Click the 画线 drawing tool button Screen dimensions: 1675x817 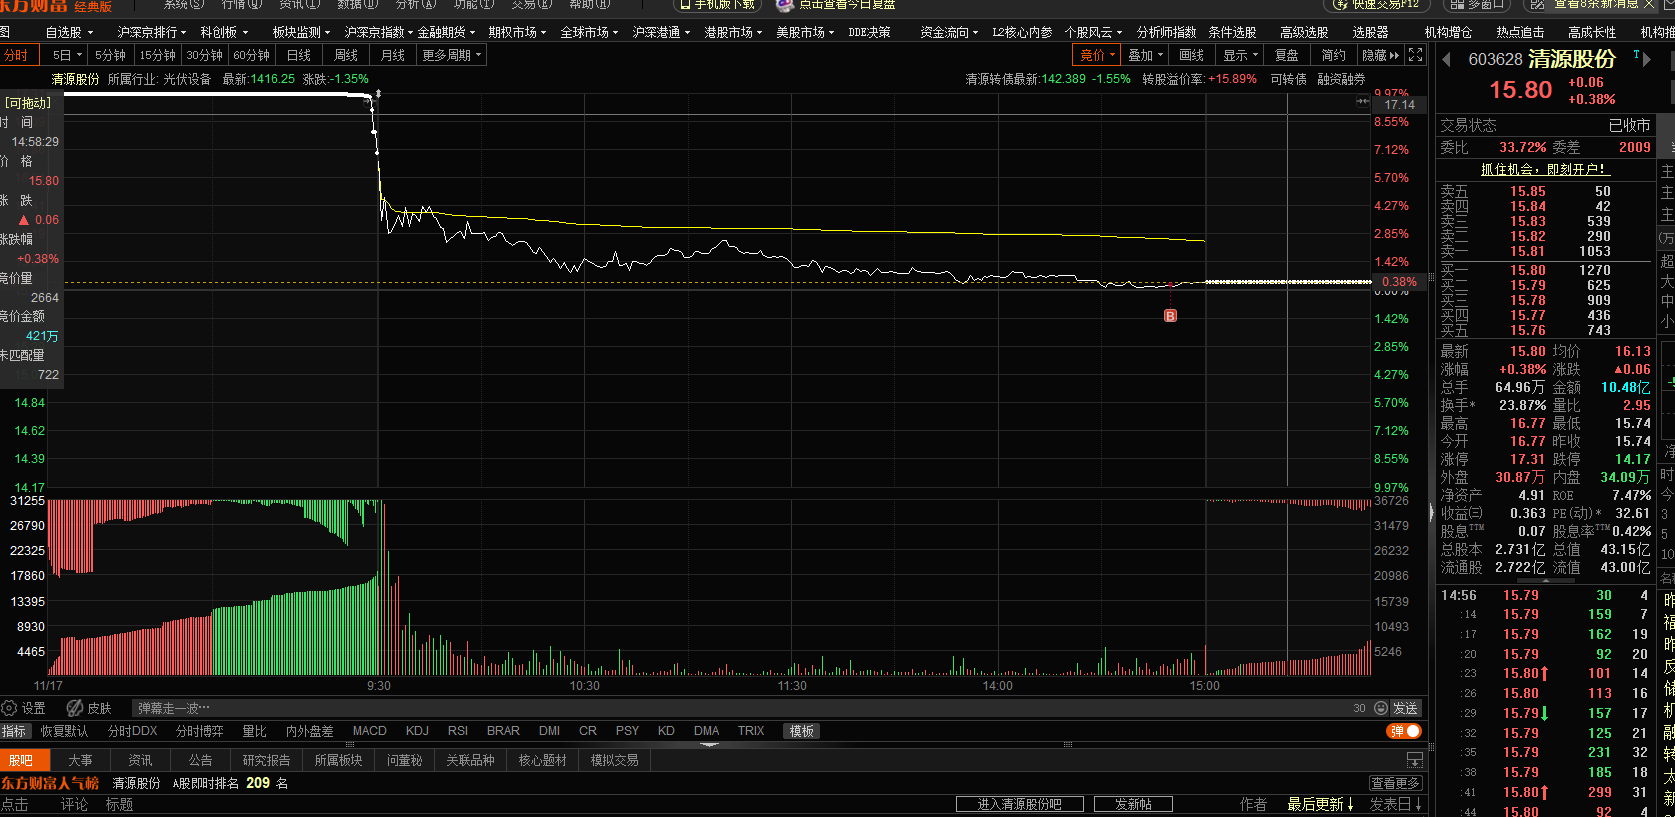1192,55
